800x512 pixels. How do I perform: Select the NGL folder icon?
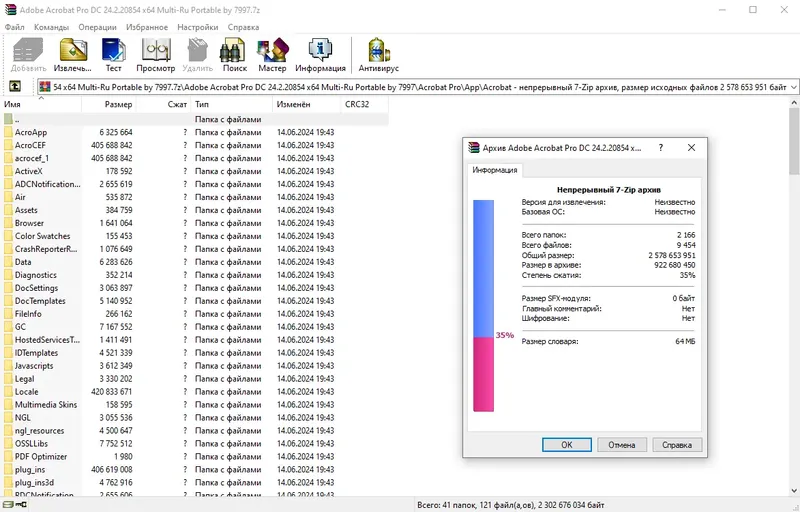pyautogui.click(x=8, y=418)
